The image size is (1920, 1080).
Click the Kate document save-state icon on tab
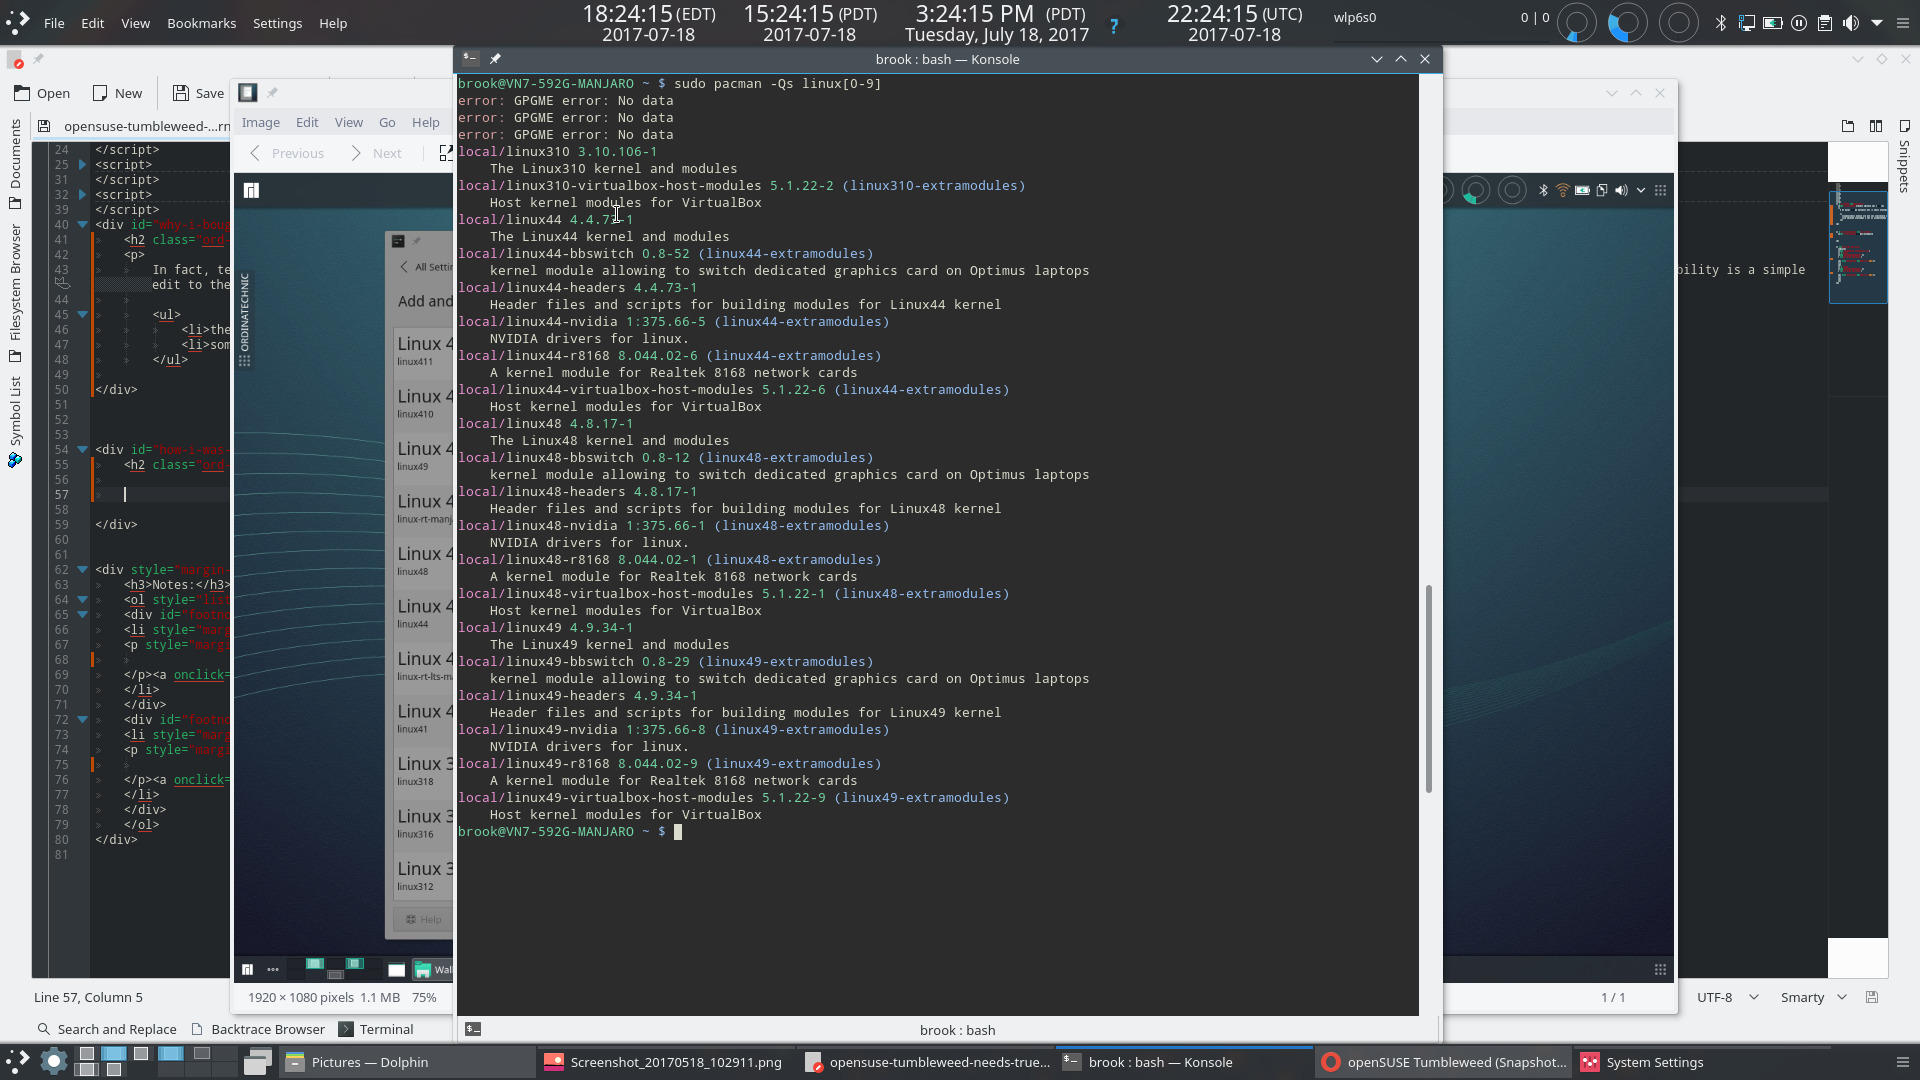(44, 126)
